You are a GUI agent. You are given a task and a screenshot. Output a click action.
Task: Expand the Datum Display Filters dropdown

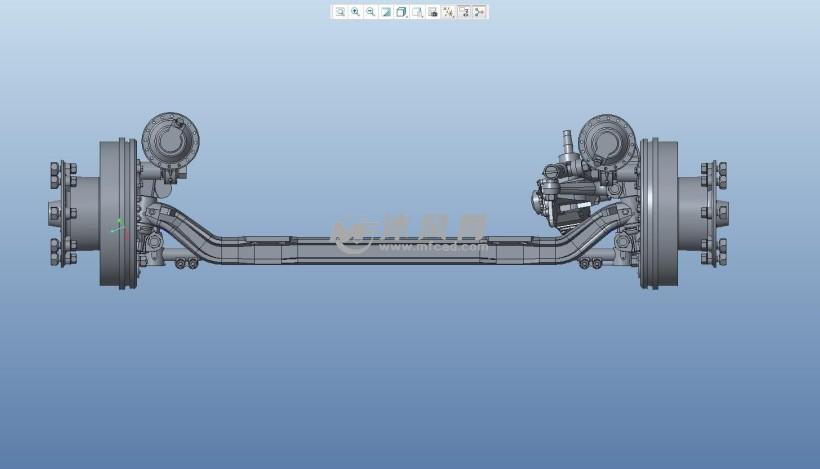(x=448, y=12)
